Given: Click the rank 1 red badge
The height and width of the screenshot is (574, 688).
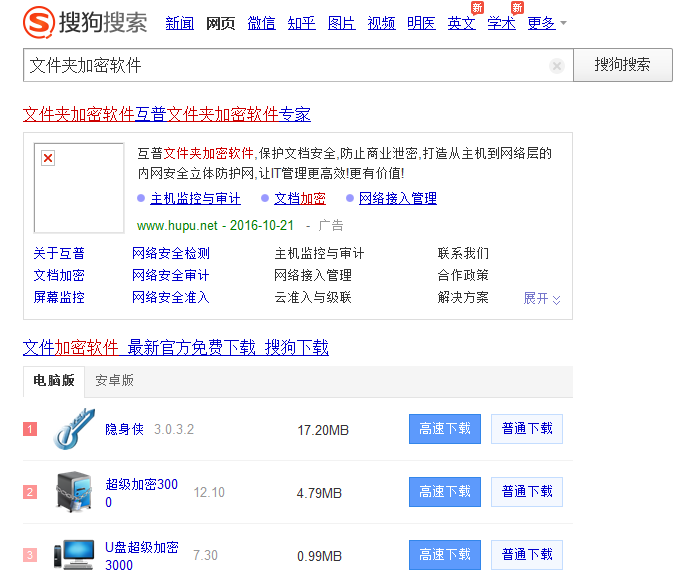Looking at the screenshot, I should [x=30, y=429].
